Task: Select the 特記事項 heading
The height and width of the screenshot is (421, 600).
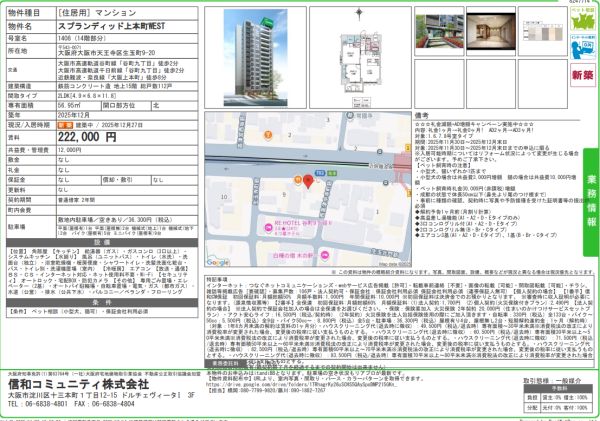Action: 217,280
